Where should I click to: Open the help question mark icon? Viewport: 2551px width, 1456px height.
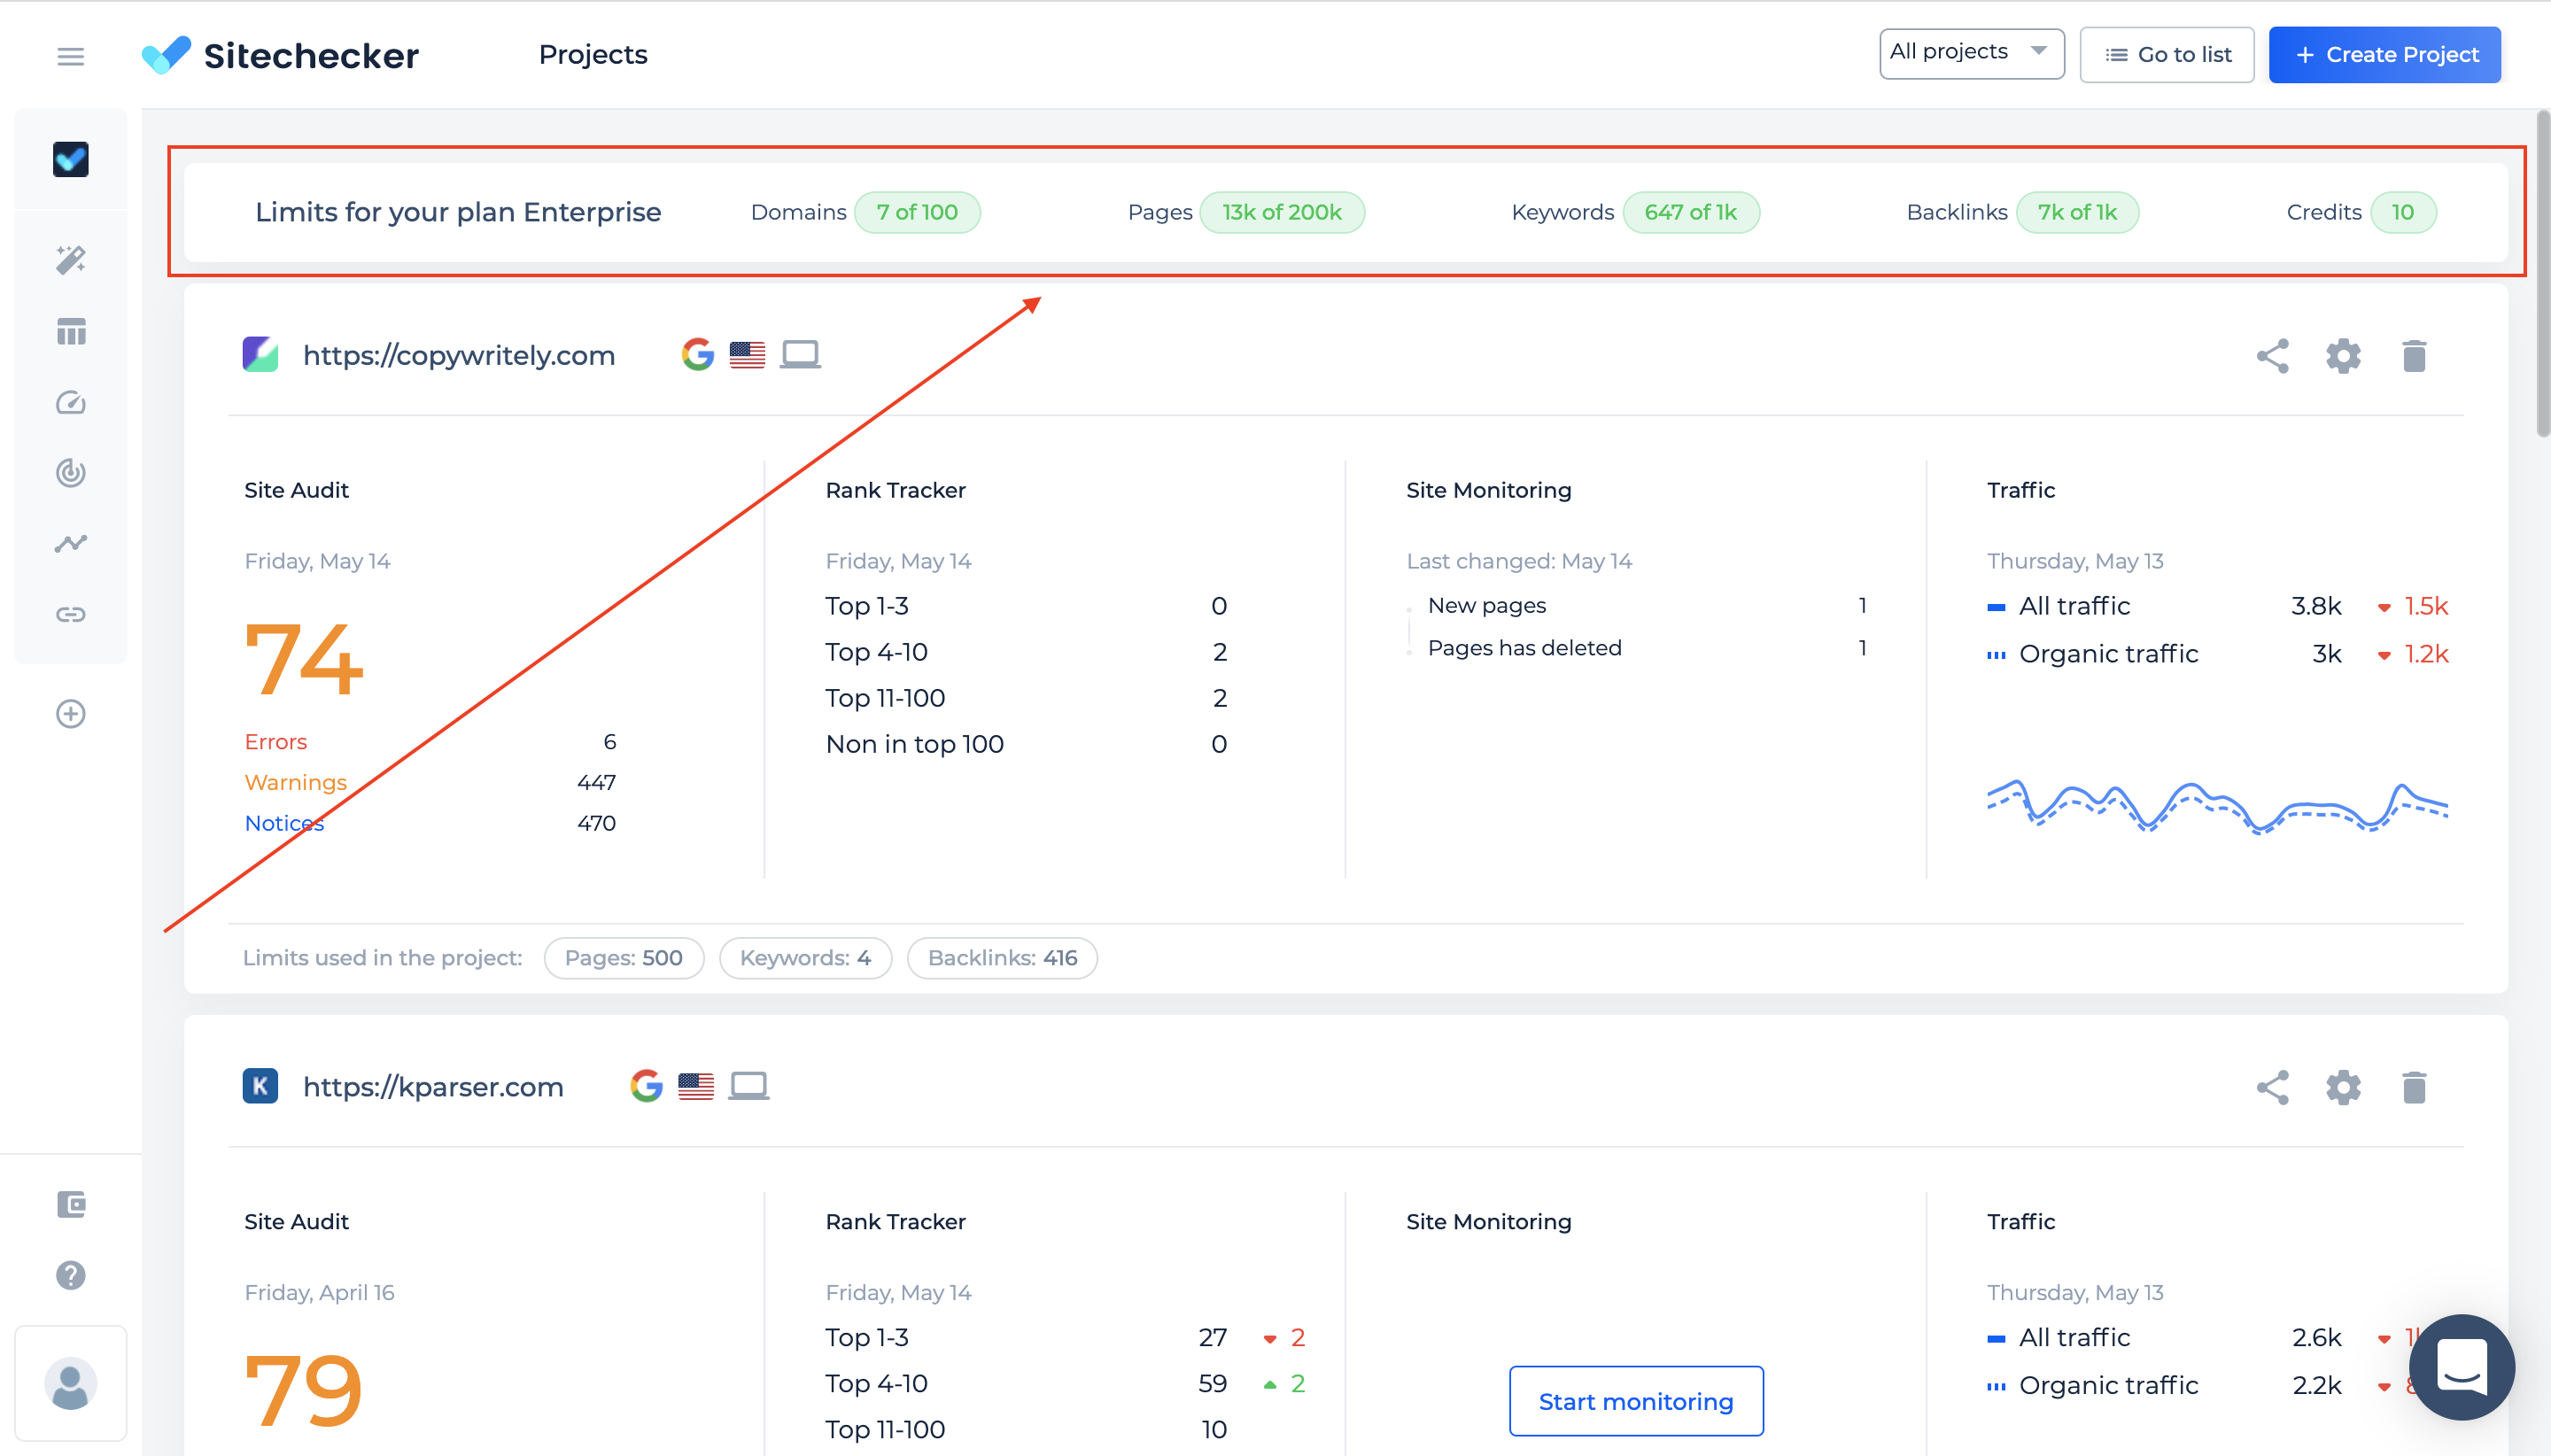tap(70, 1275)
